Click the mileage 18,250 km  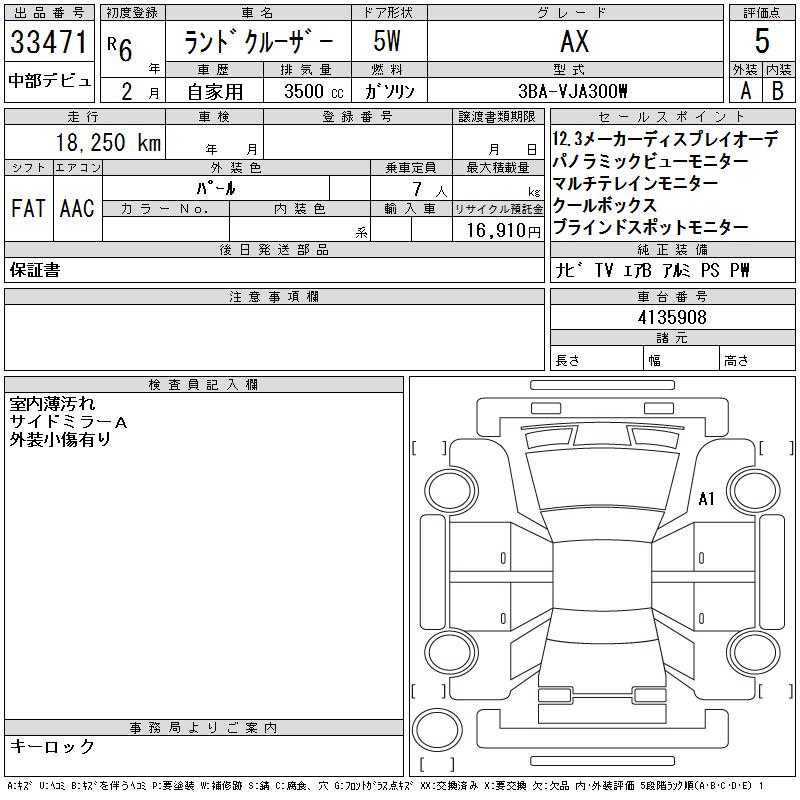(x=108, y=142)
